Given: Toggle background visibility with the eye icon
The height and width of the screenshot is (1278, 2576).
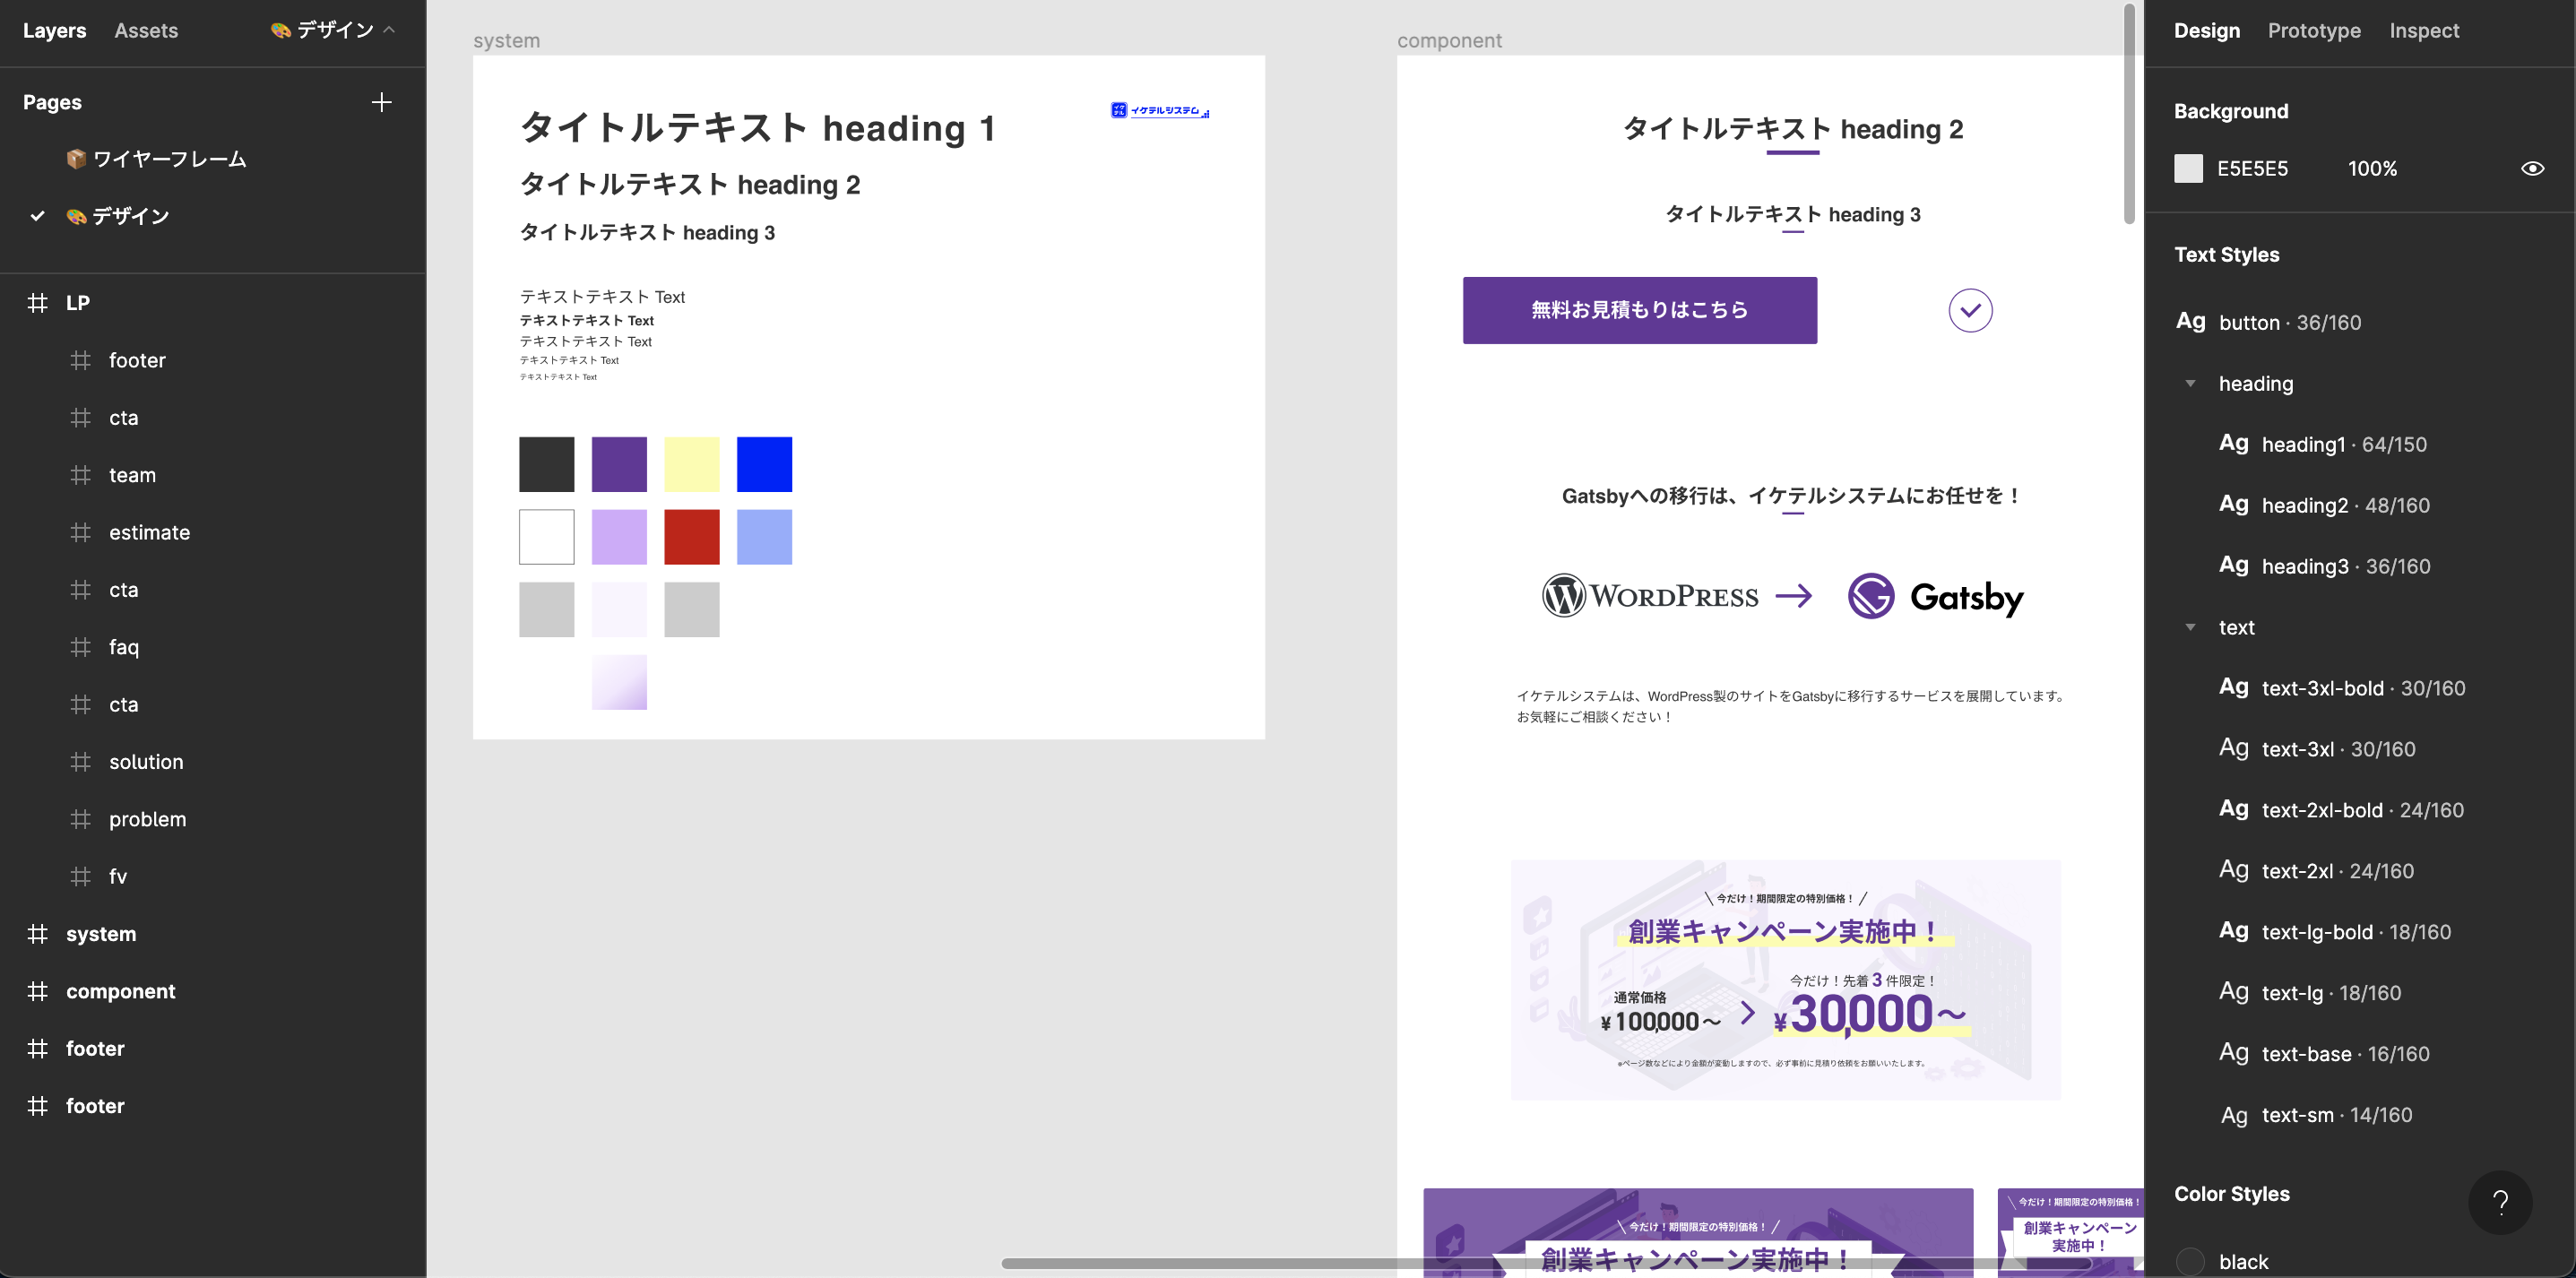Looking at the screenshot, I should click(x=2532, y=168).
